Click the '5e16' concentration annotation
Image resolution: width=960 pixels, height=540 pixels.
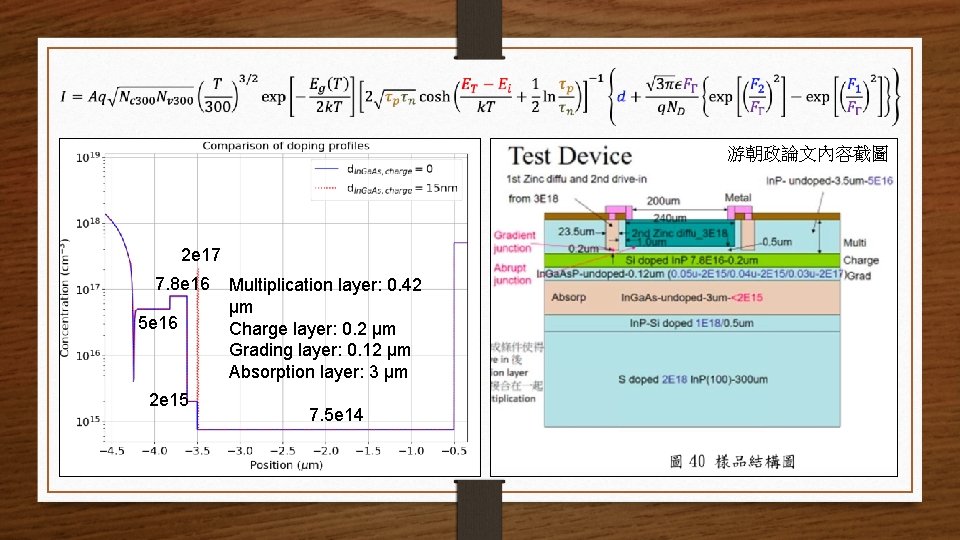coord(158,323)
